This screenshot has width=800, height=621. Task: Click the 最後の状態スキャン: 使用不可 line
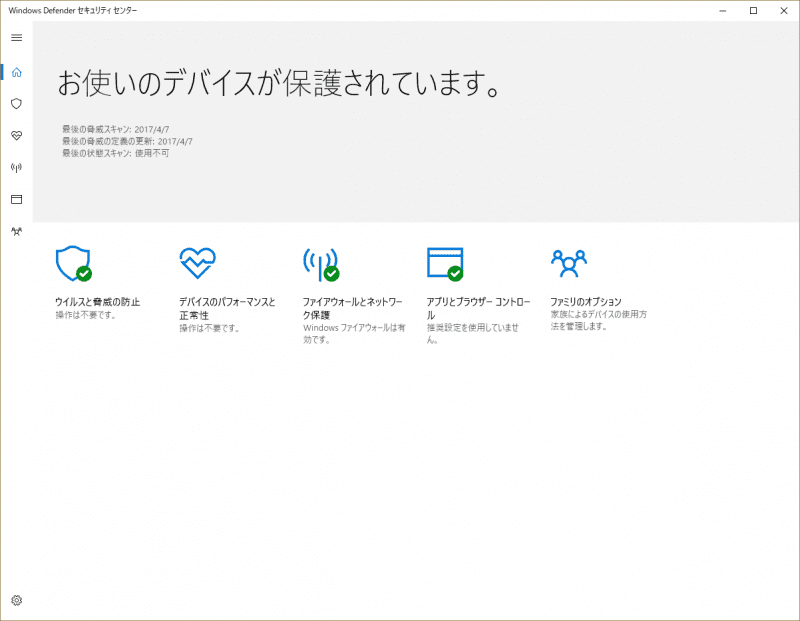click(x=116, y=153)
